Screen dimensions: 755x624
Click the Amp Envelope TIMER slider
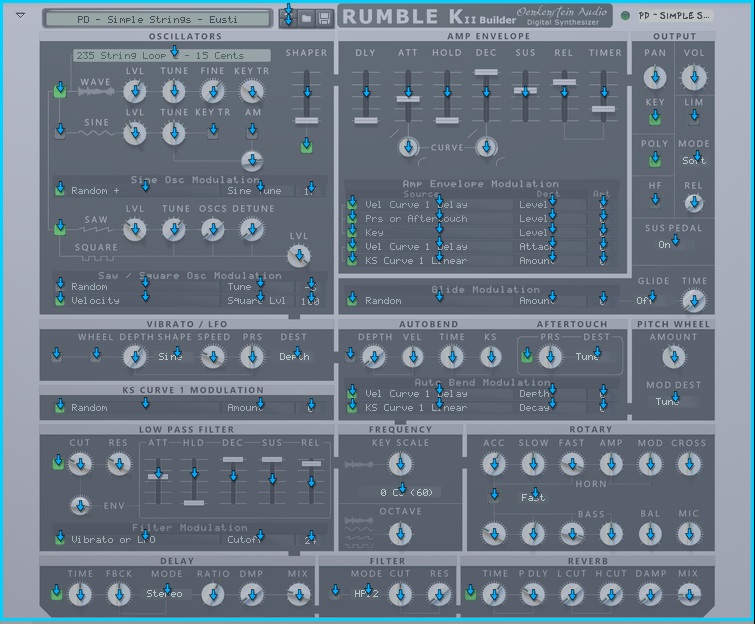point(603,96)
